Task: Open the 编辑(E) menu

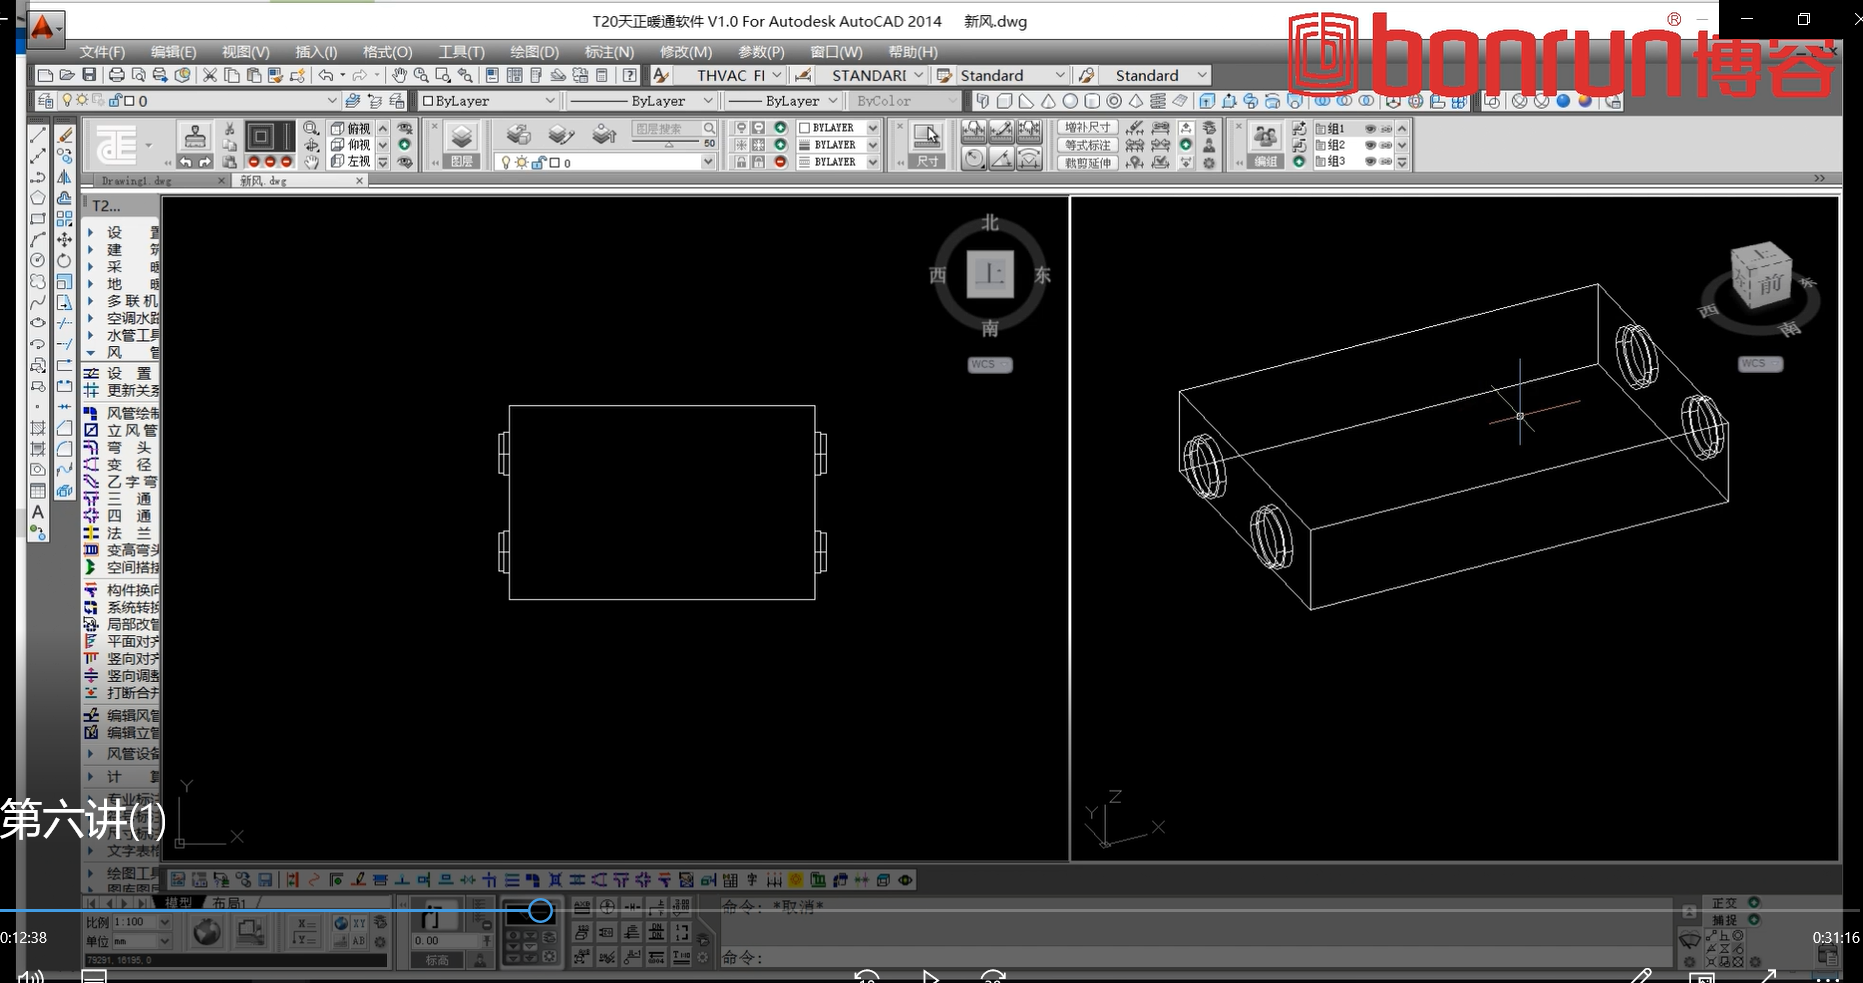Action: point(173,52)
